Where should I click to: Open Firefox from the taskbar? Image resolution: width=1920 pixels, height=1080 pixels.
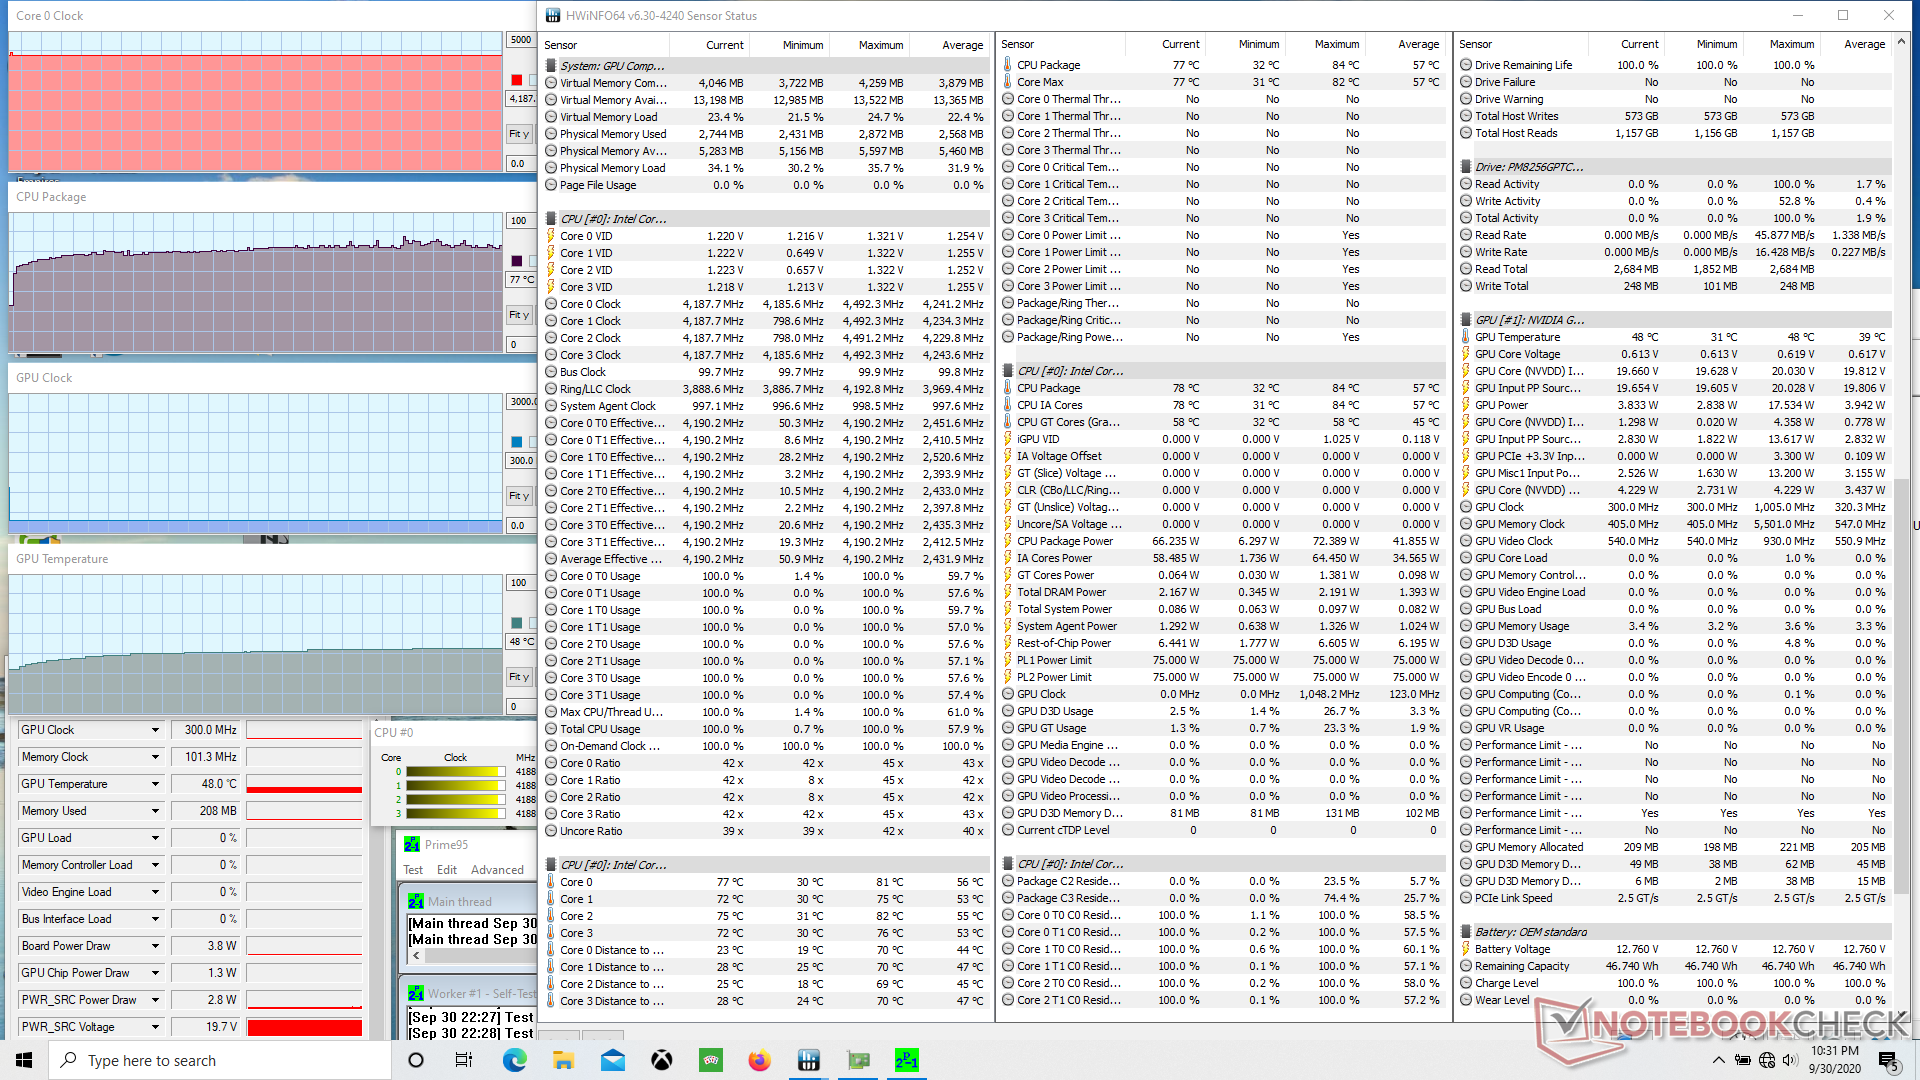point(759,1060)
